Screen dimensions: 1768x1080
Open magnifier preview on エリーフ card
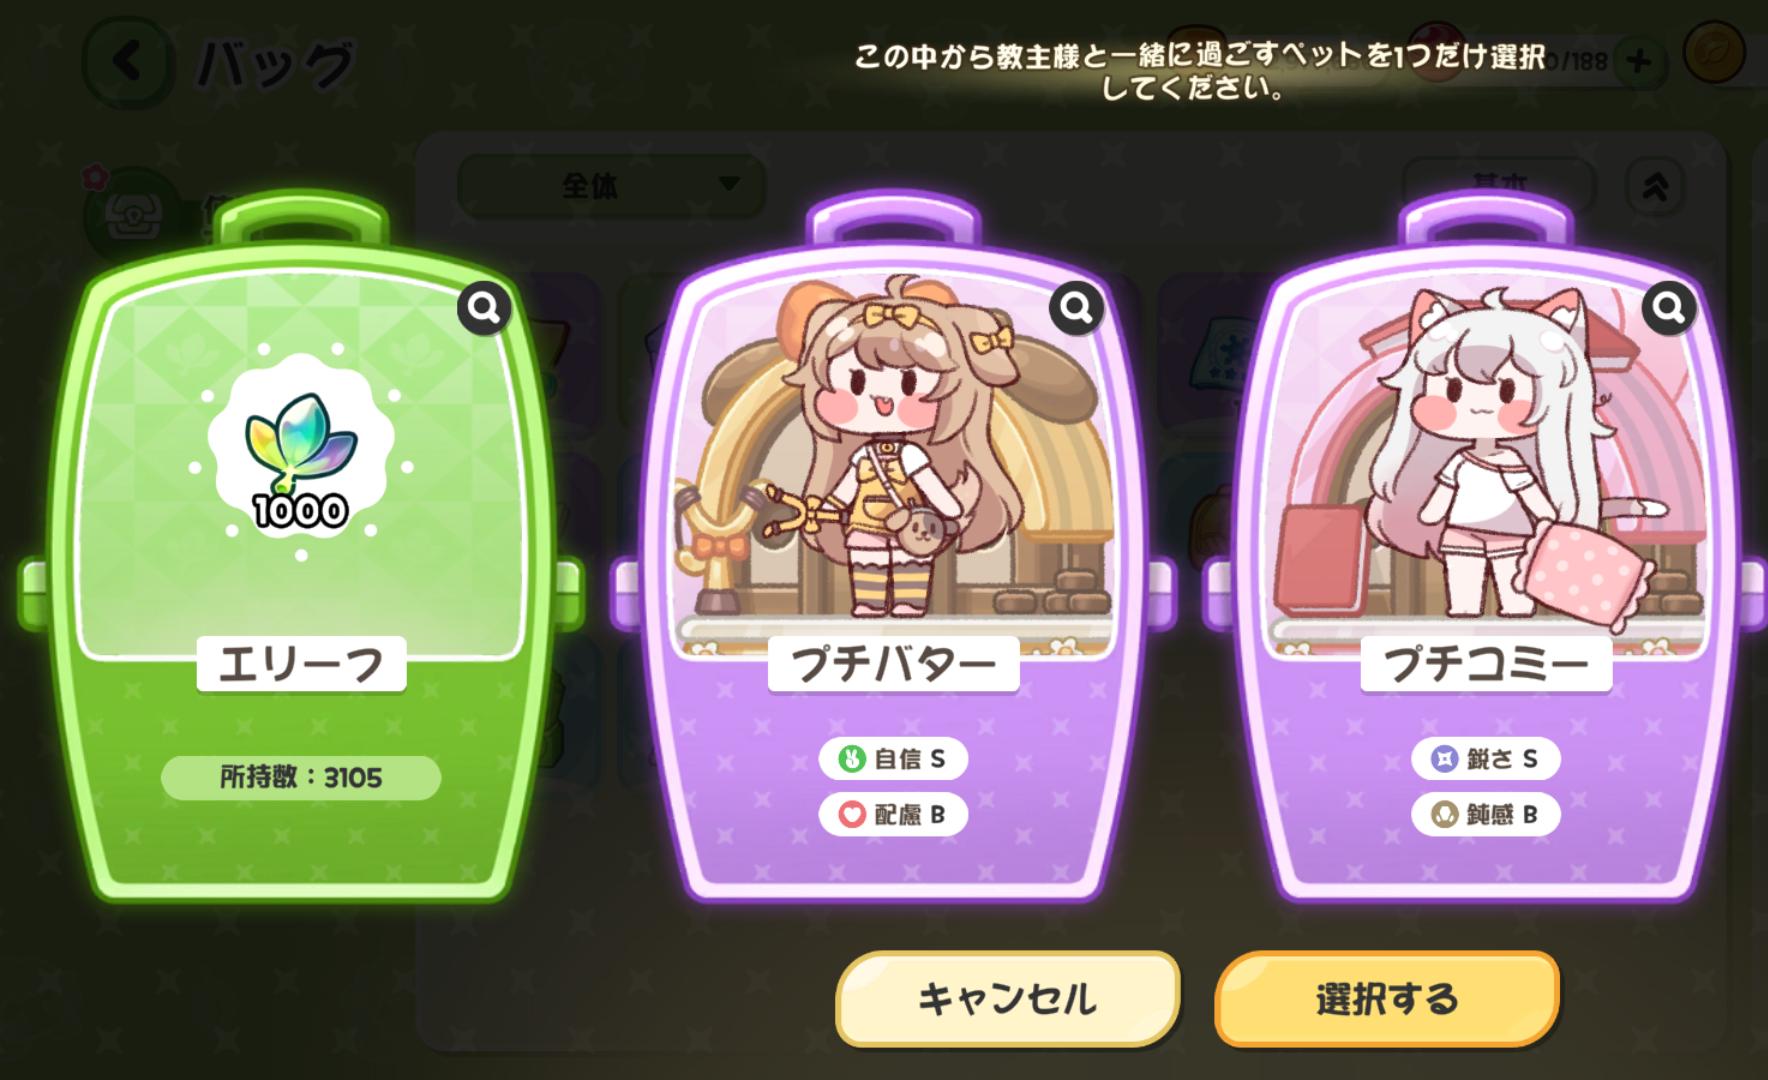pyautogui.click(x=485, y=309)
